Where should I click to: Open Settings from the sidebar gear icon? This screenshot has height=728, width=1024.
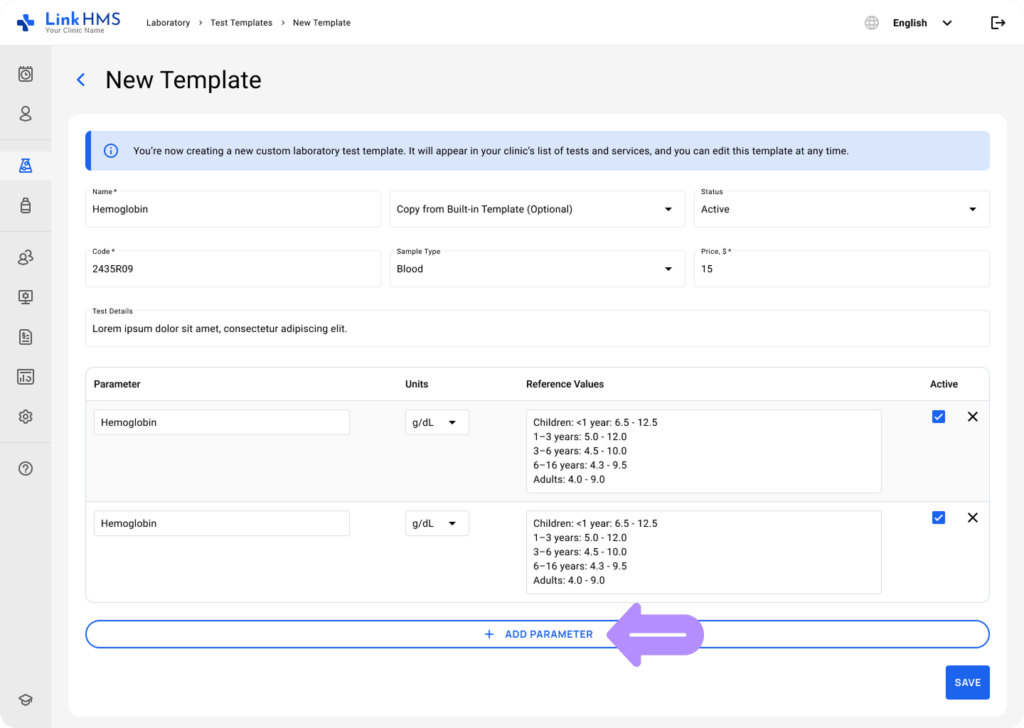tap(25, 416)
